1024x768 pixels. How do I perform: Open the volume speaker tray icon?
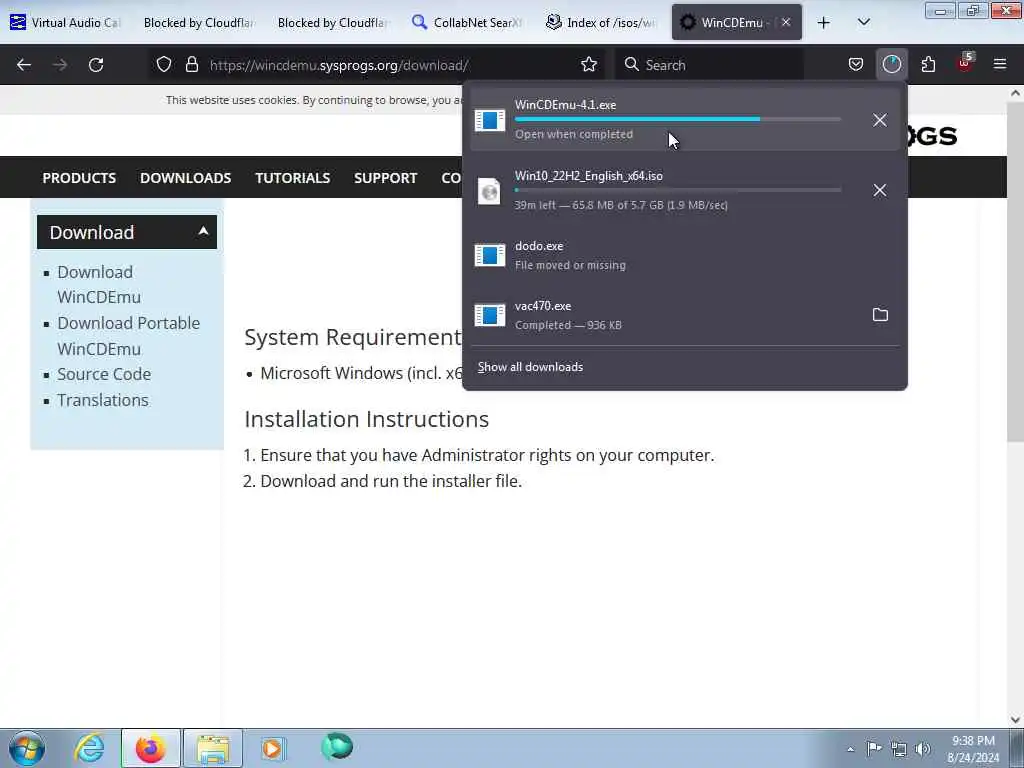[923, 749]
